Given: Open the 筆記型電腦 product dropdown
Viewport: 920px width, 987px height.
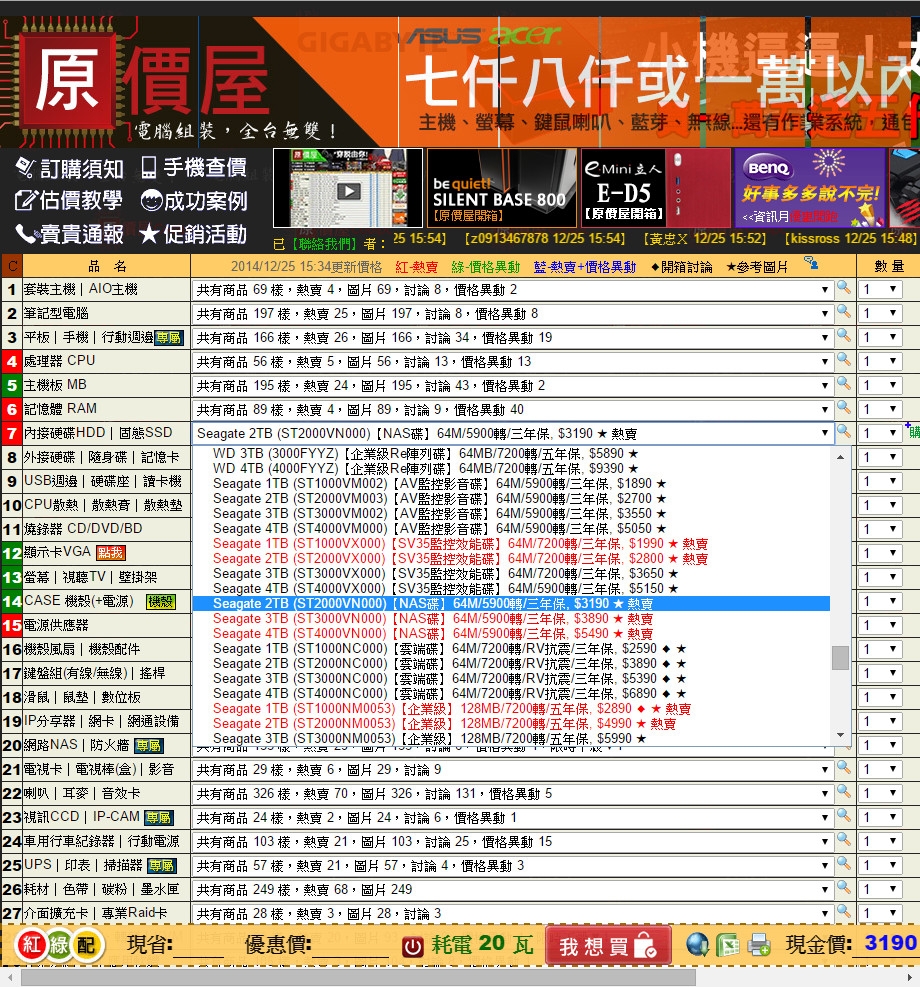Looking at the screenshot, I should coord(513,313).
